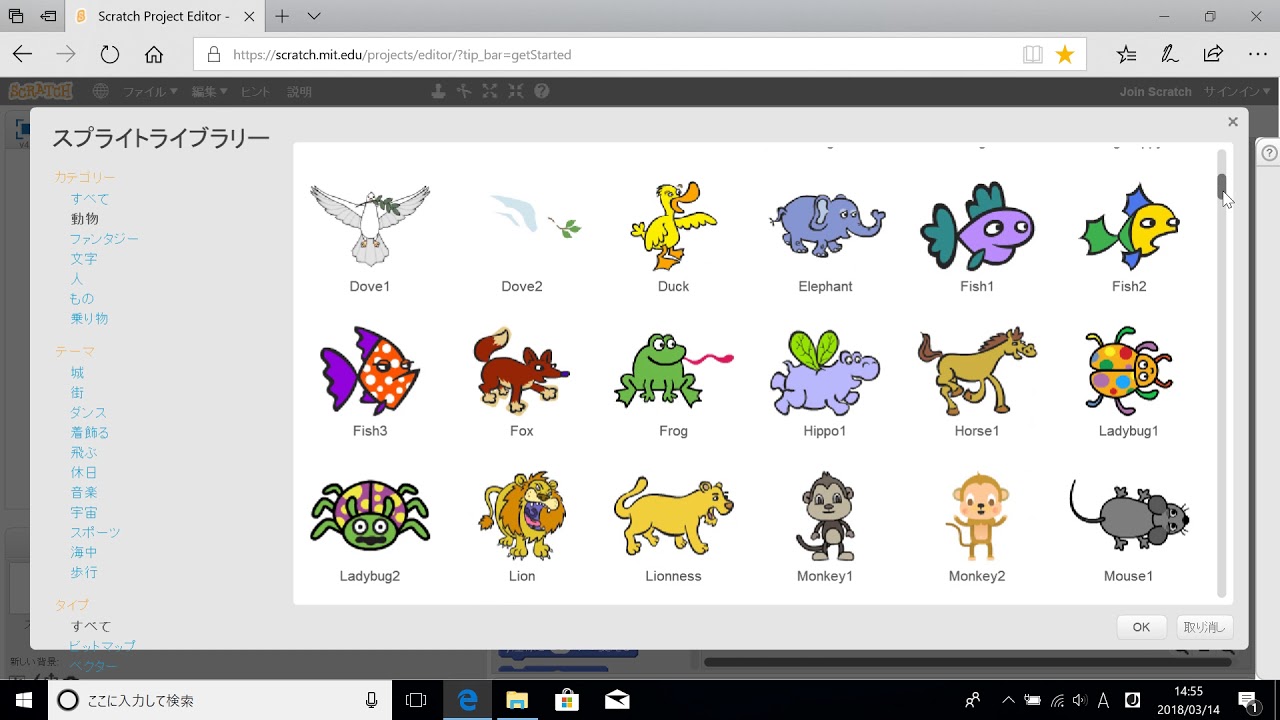Expand browser tab preview chevron
1280x720 pixels.
[314, 16]
